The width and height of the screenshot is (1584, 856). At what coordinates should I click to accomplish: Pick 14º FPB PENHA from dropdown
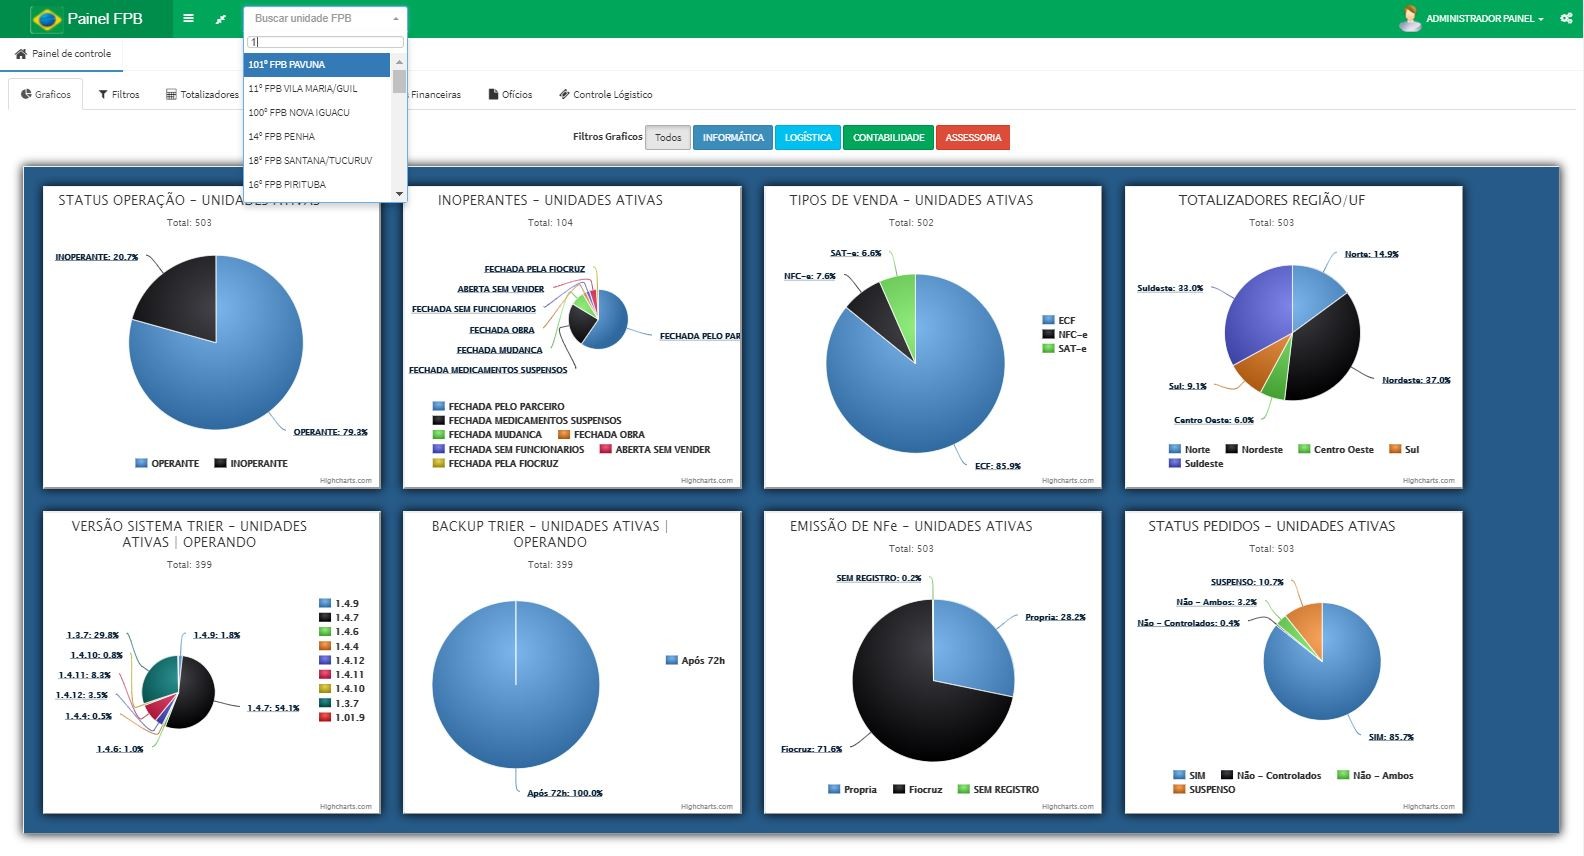click(317, 137)
